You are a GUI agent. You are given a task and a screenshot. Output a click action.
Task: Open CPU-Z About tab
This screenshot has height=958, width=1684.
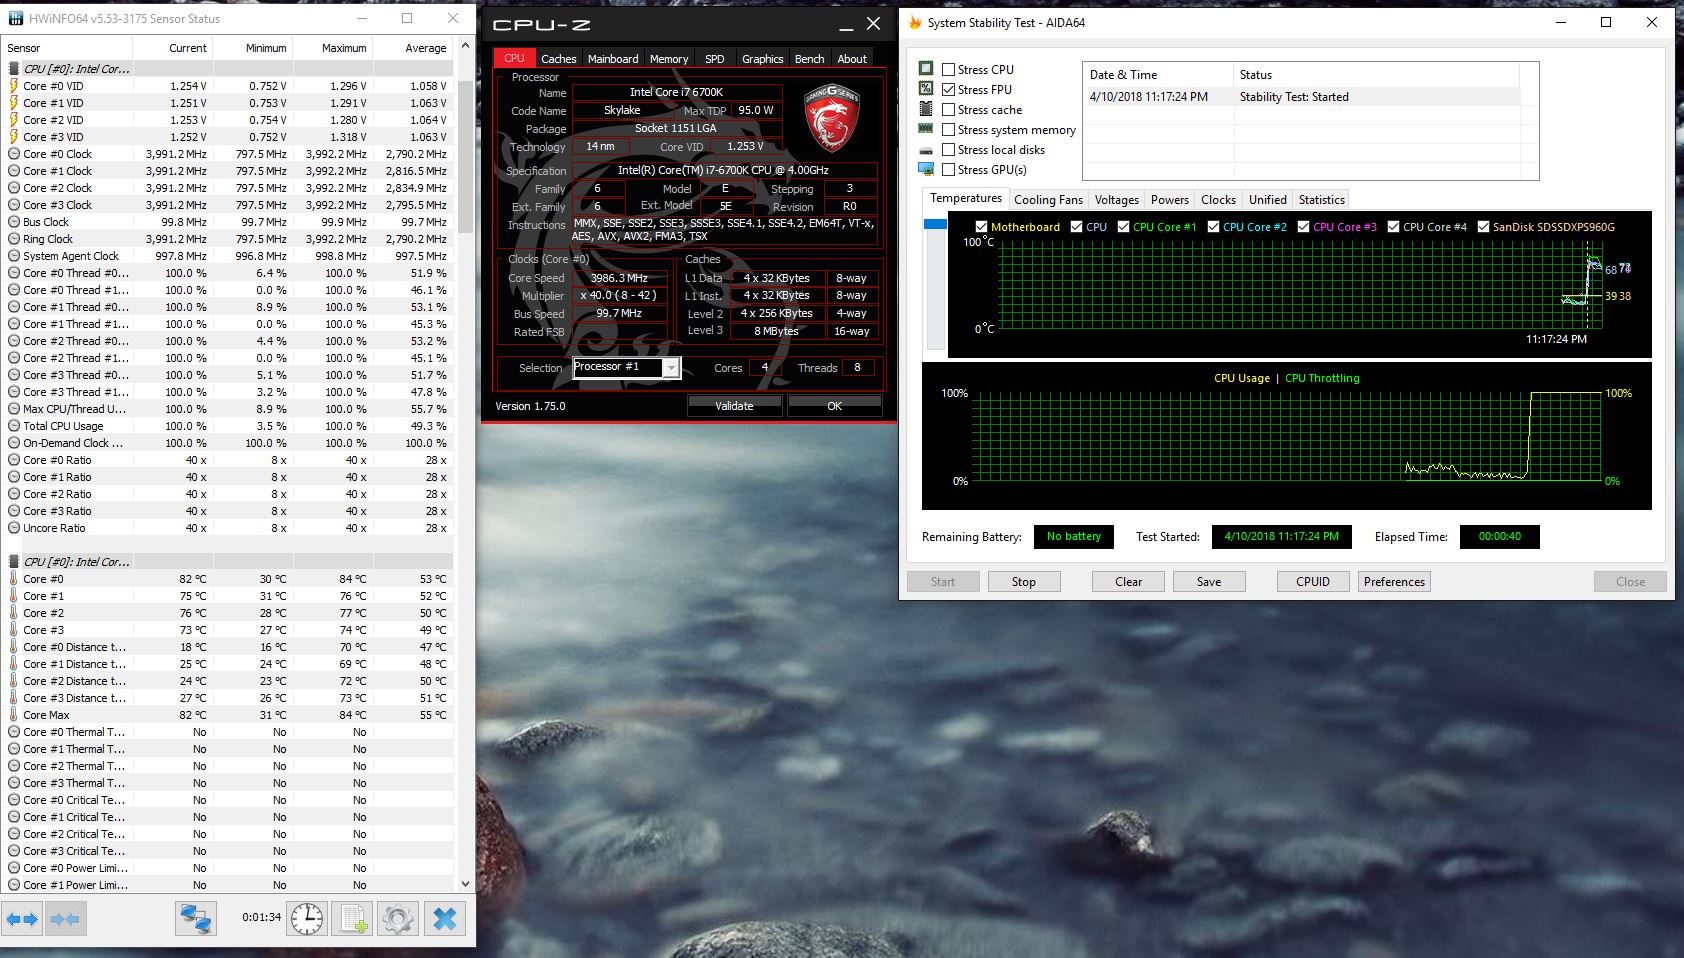pos(852,59)
